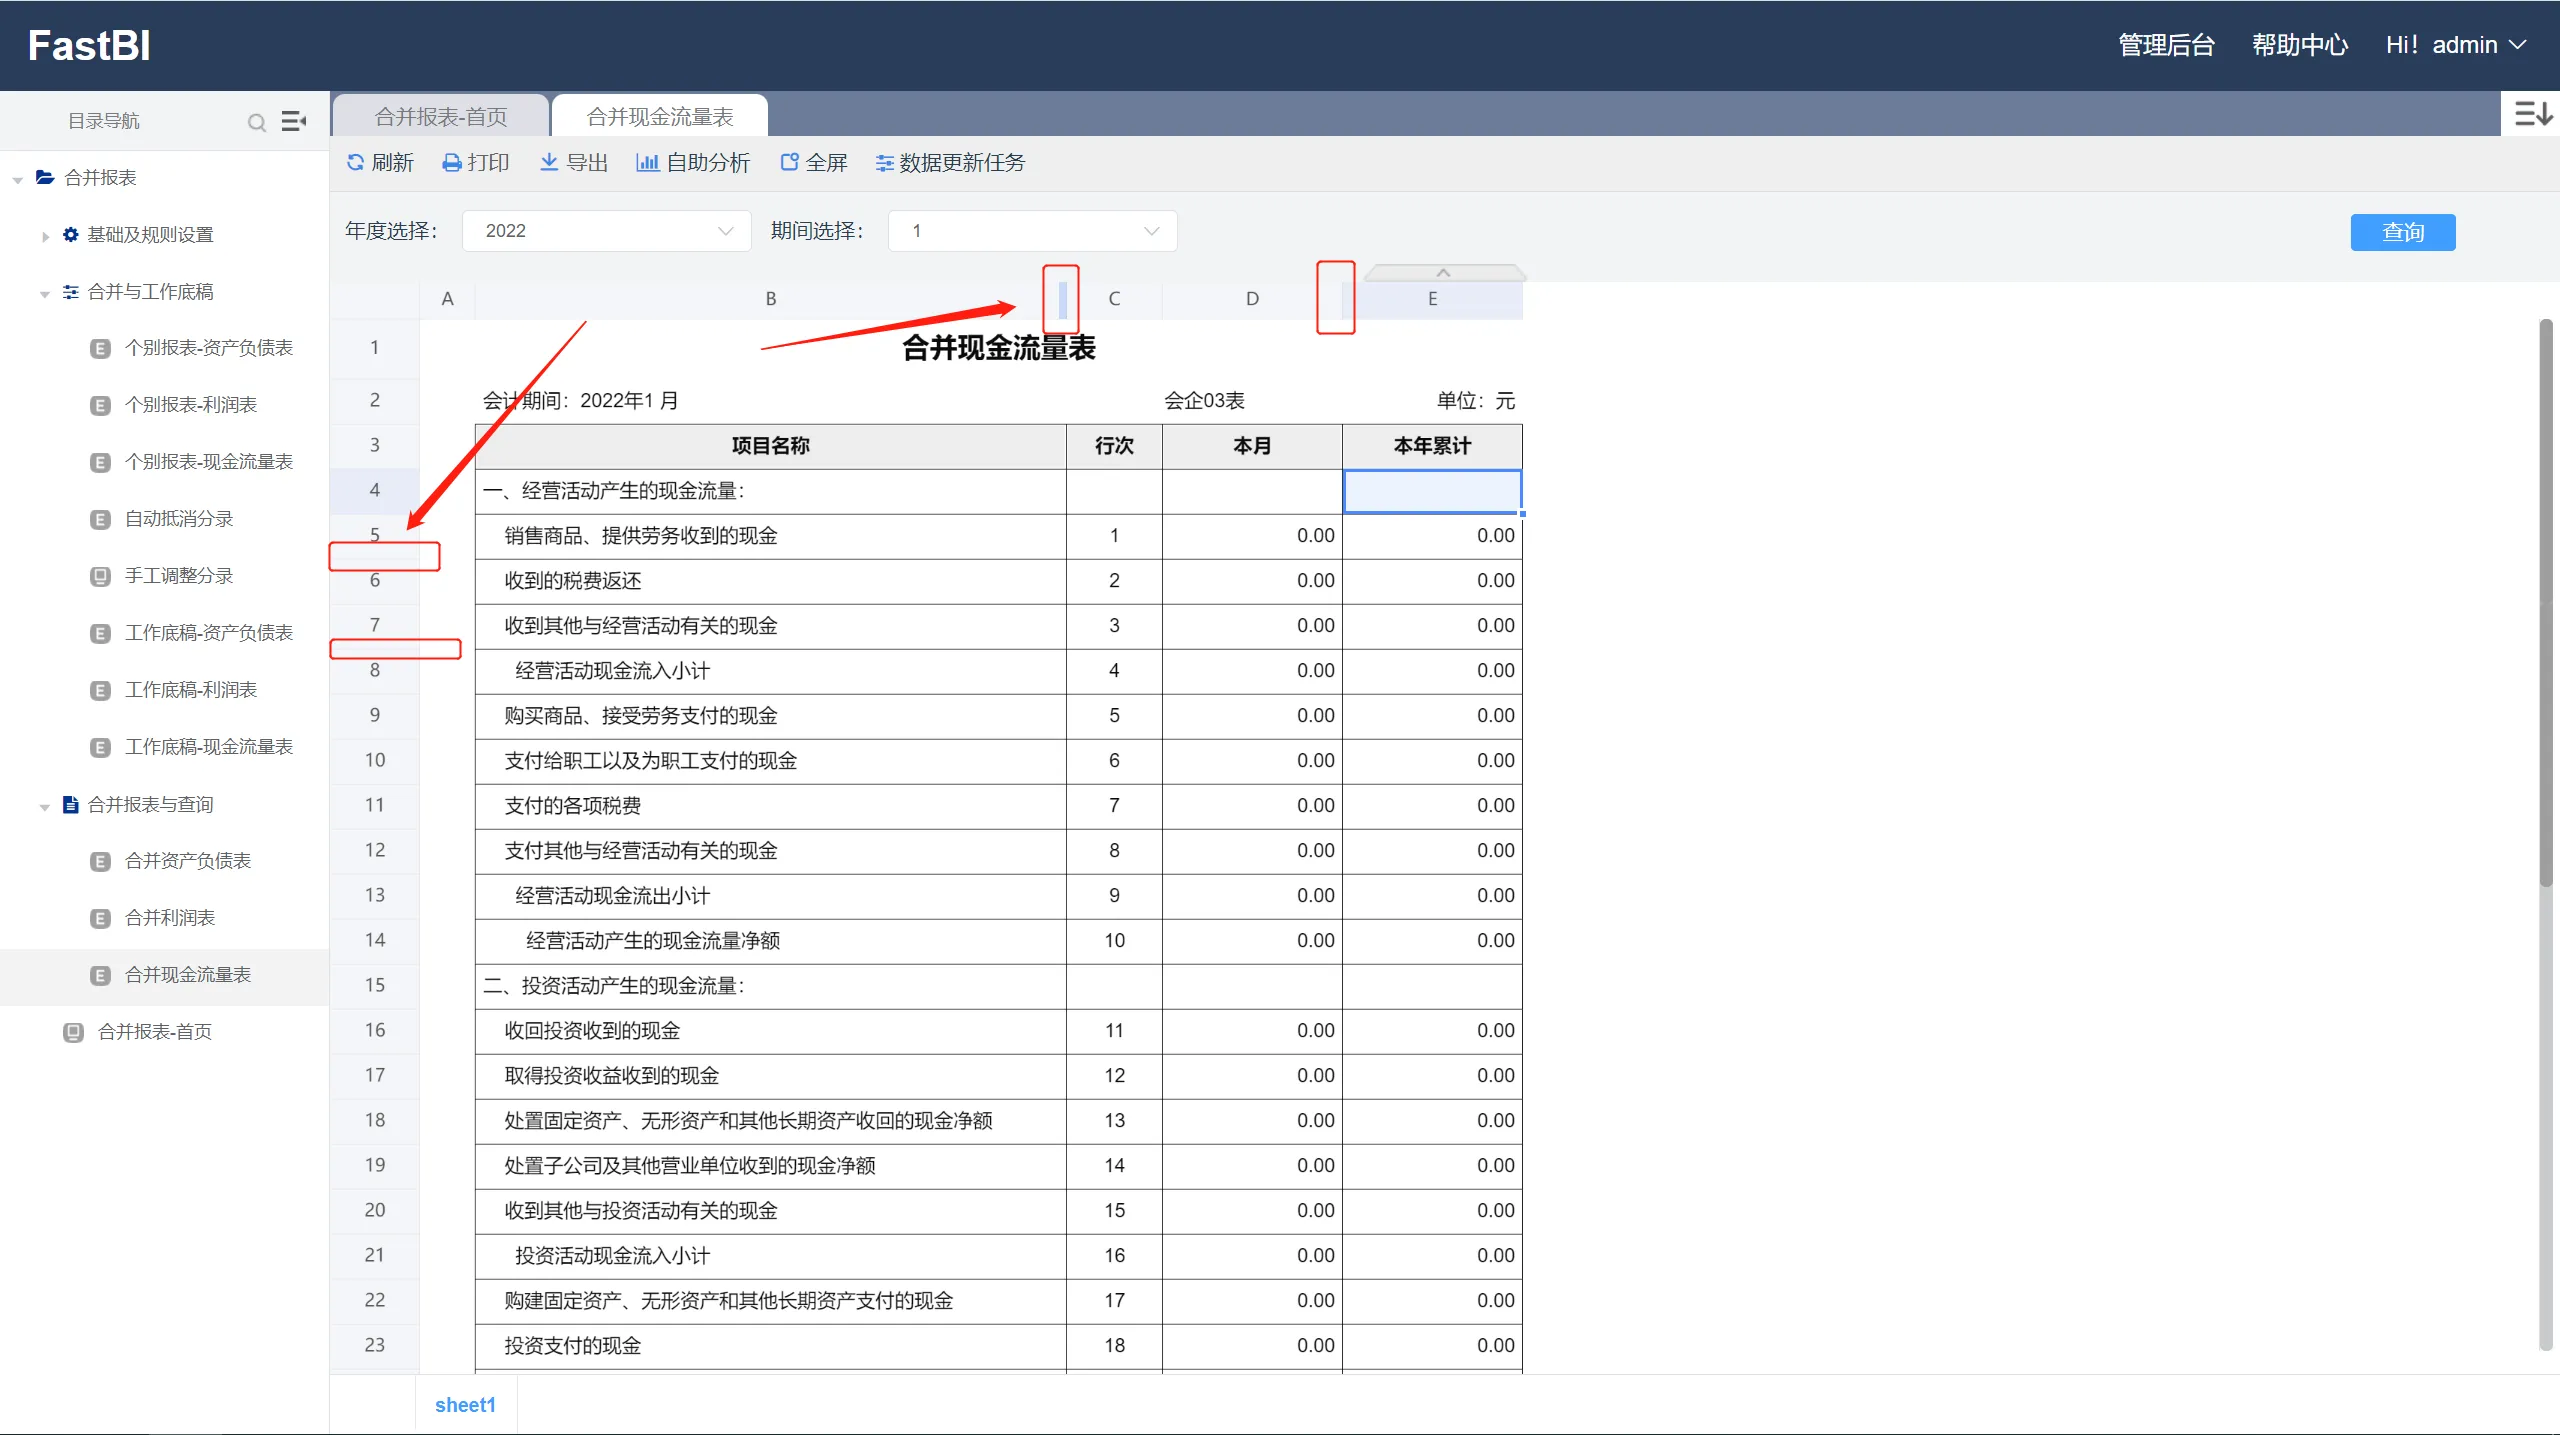Click the icon beside 工作底稿-利润表

pos(100,690)
